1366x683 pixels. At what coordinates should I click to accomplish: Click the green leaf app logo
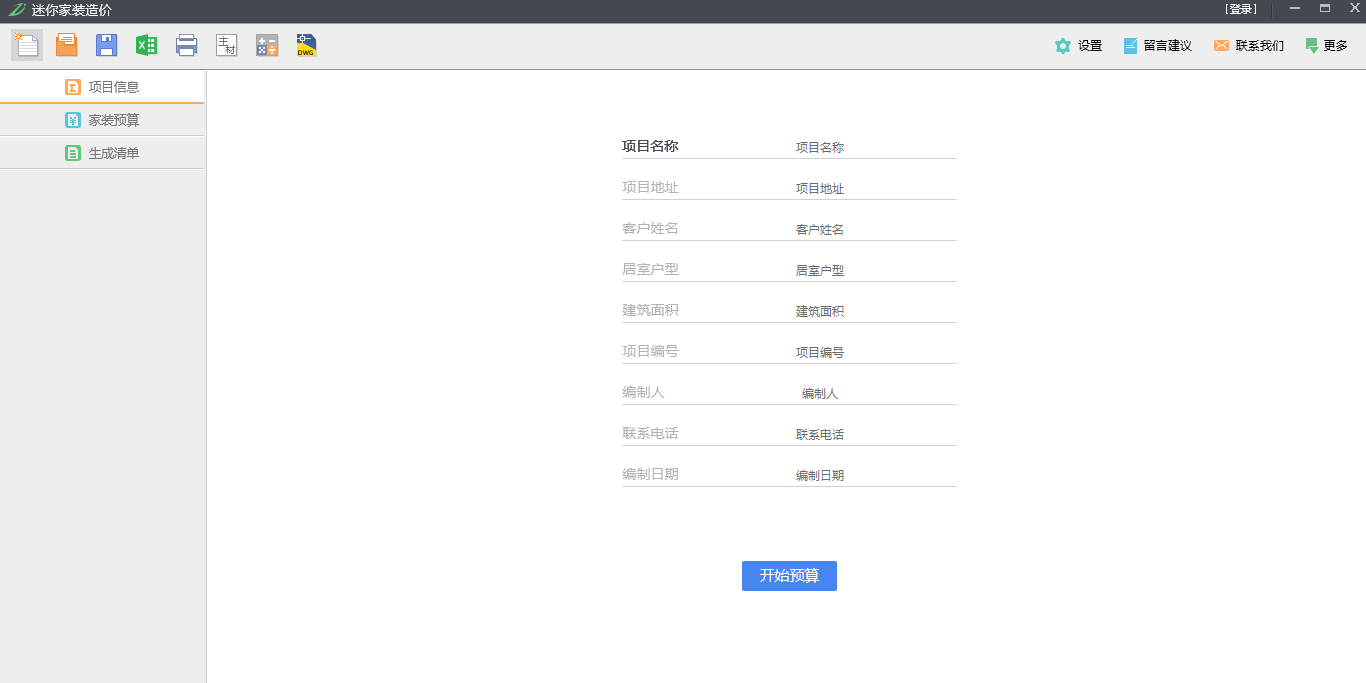[x=16, y=10]
